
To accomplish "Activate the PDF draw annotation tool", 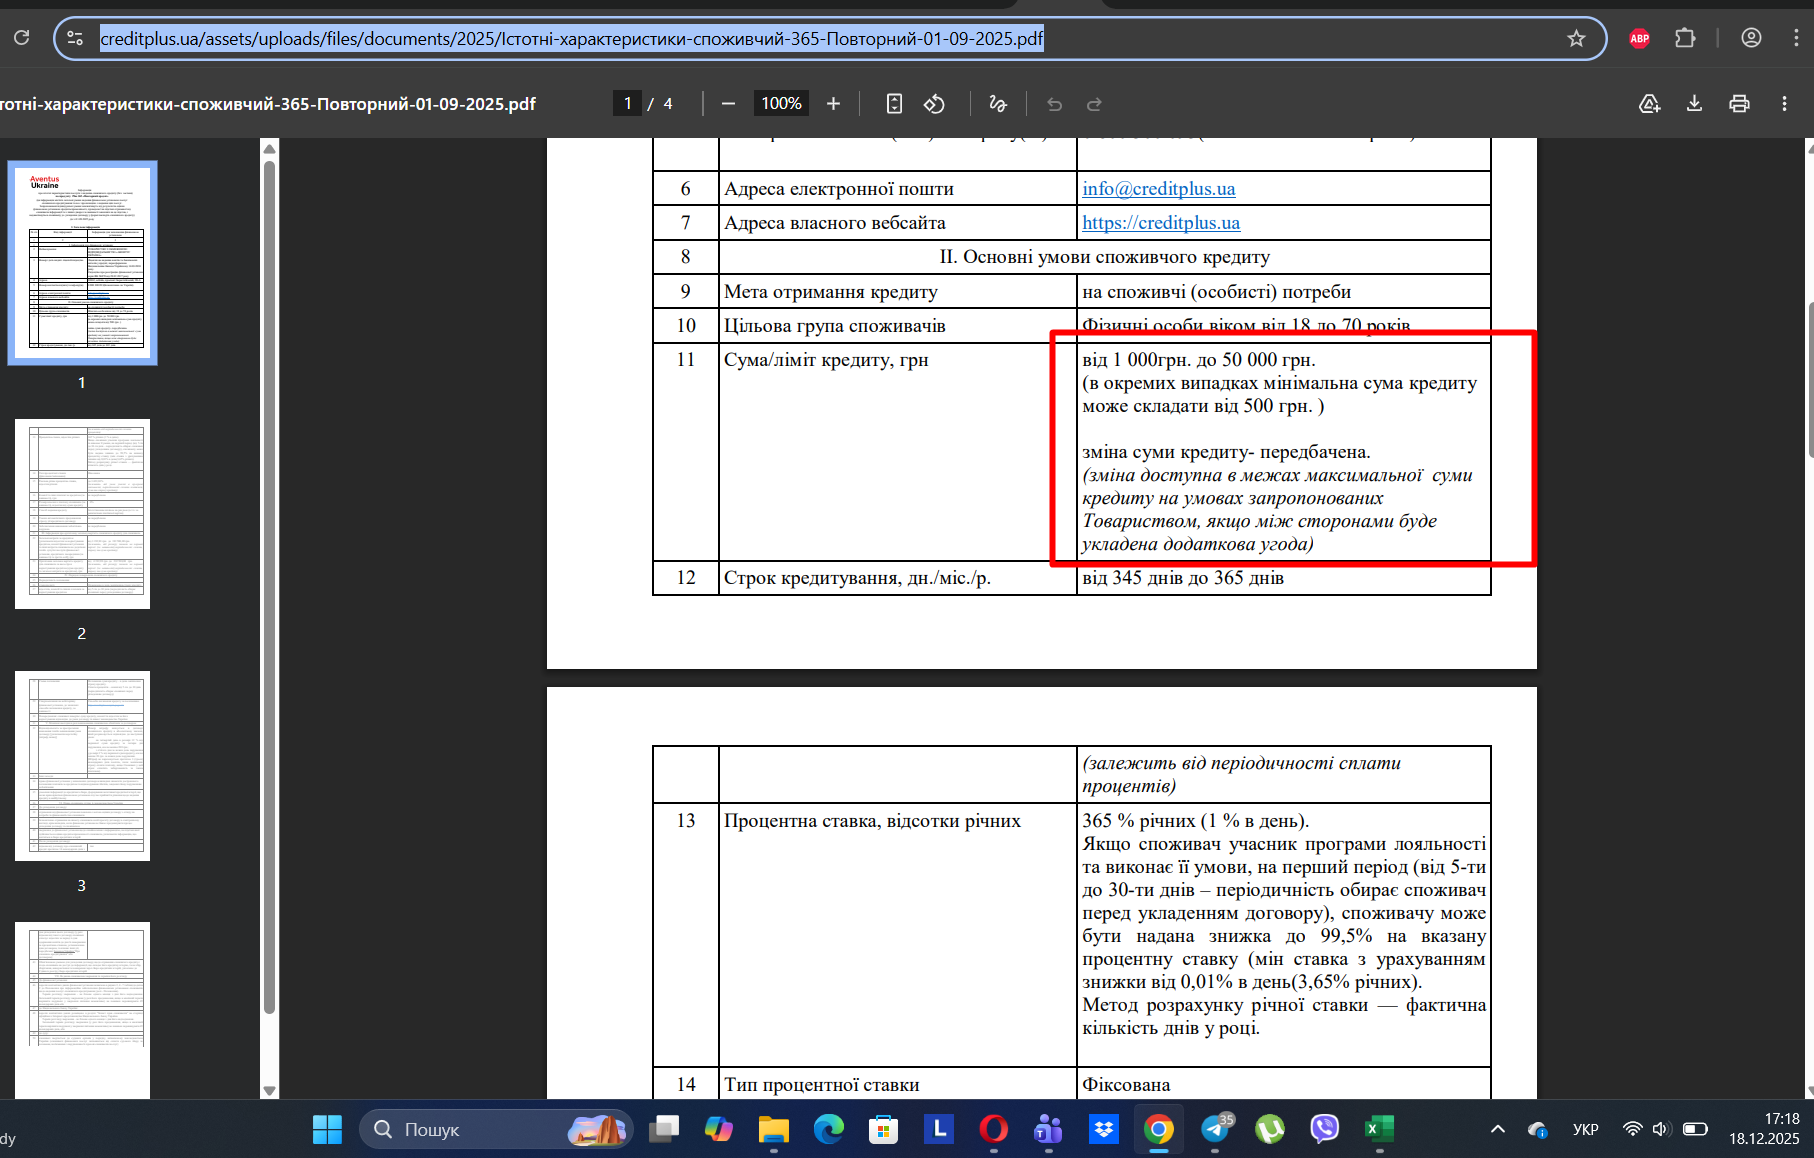I will click(997, 104).
